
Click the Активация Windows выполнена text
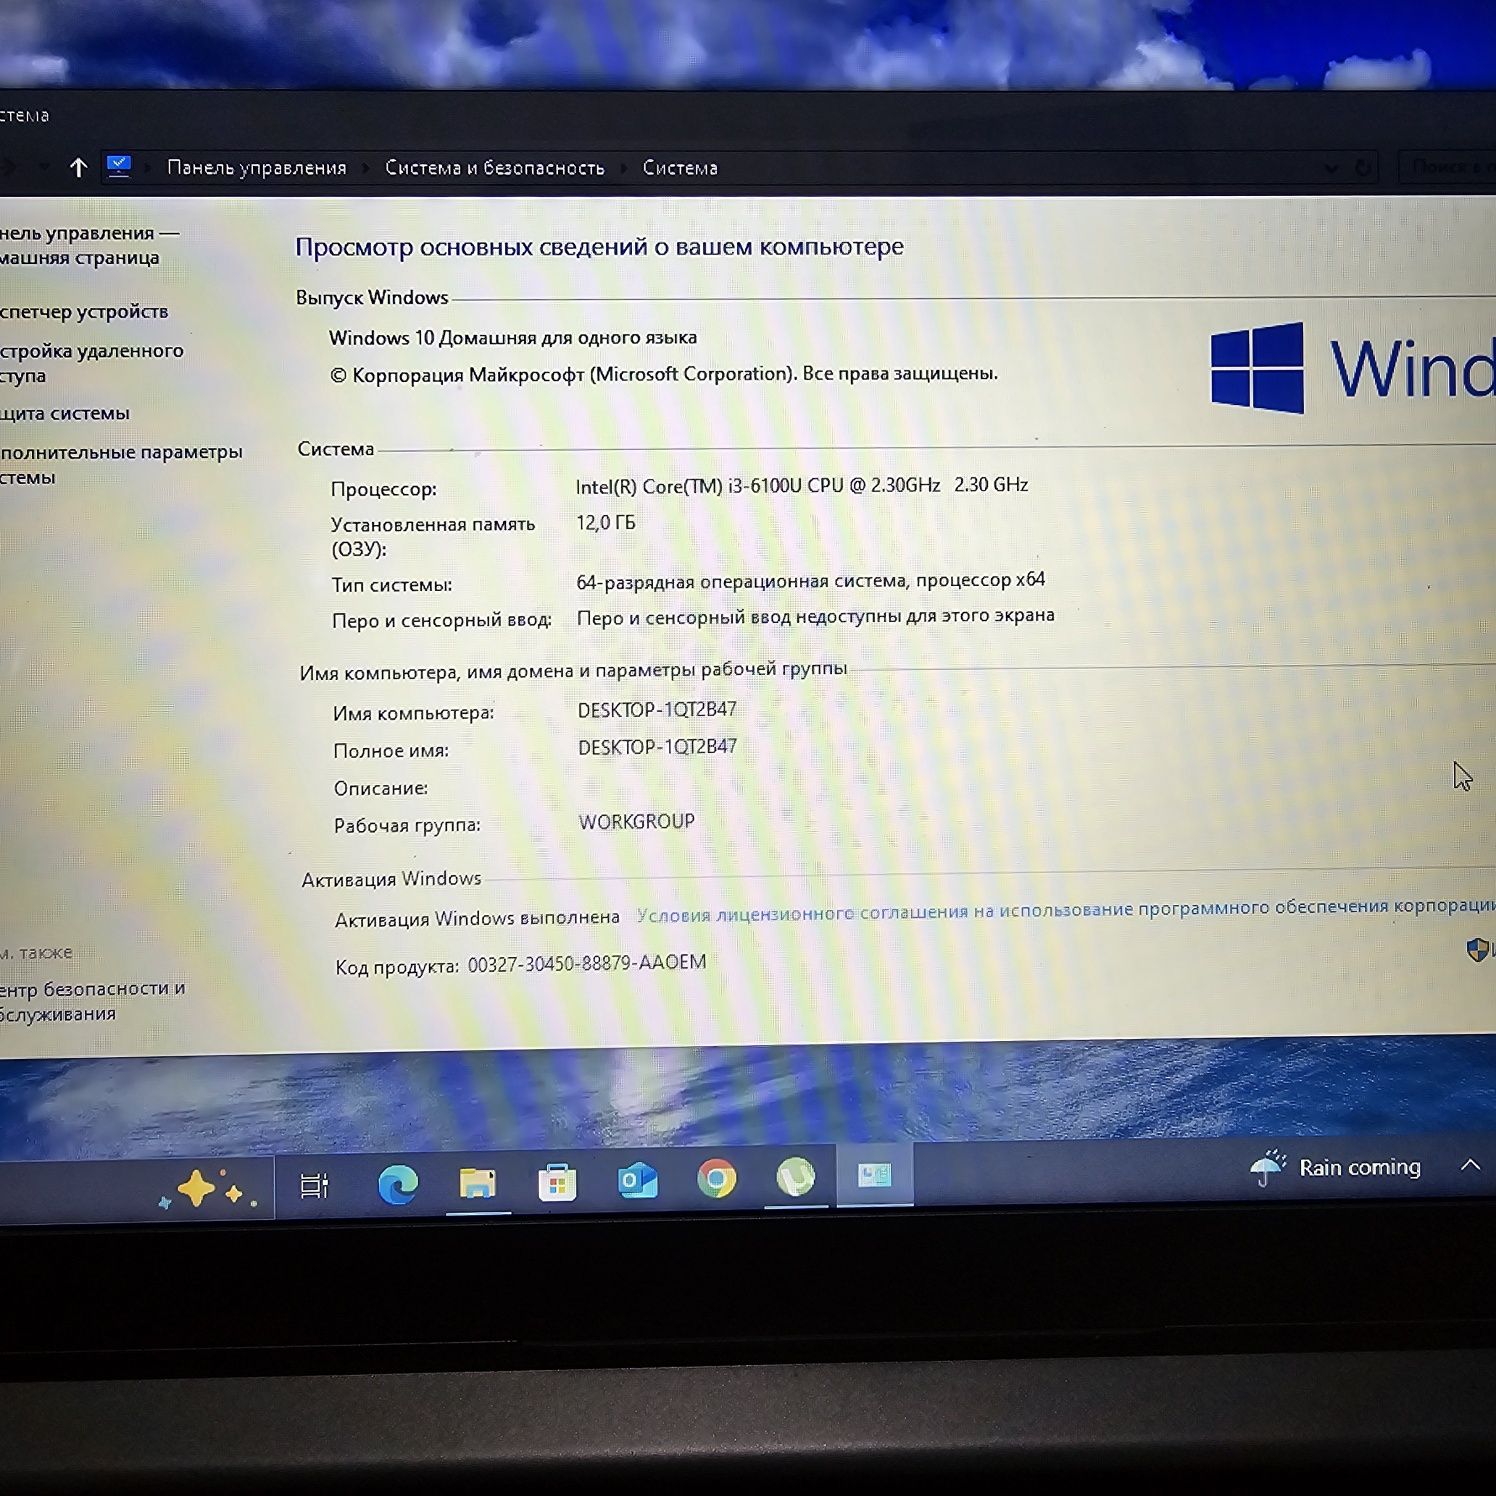477,918
